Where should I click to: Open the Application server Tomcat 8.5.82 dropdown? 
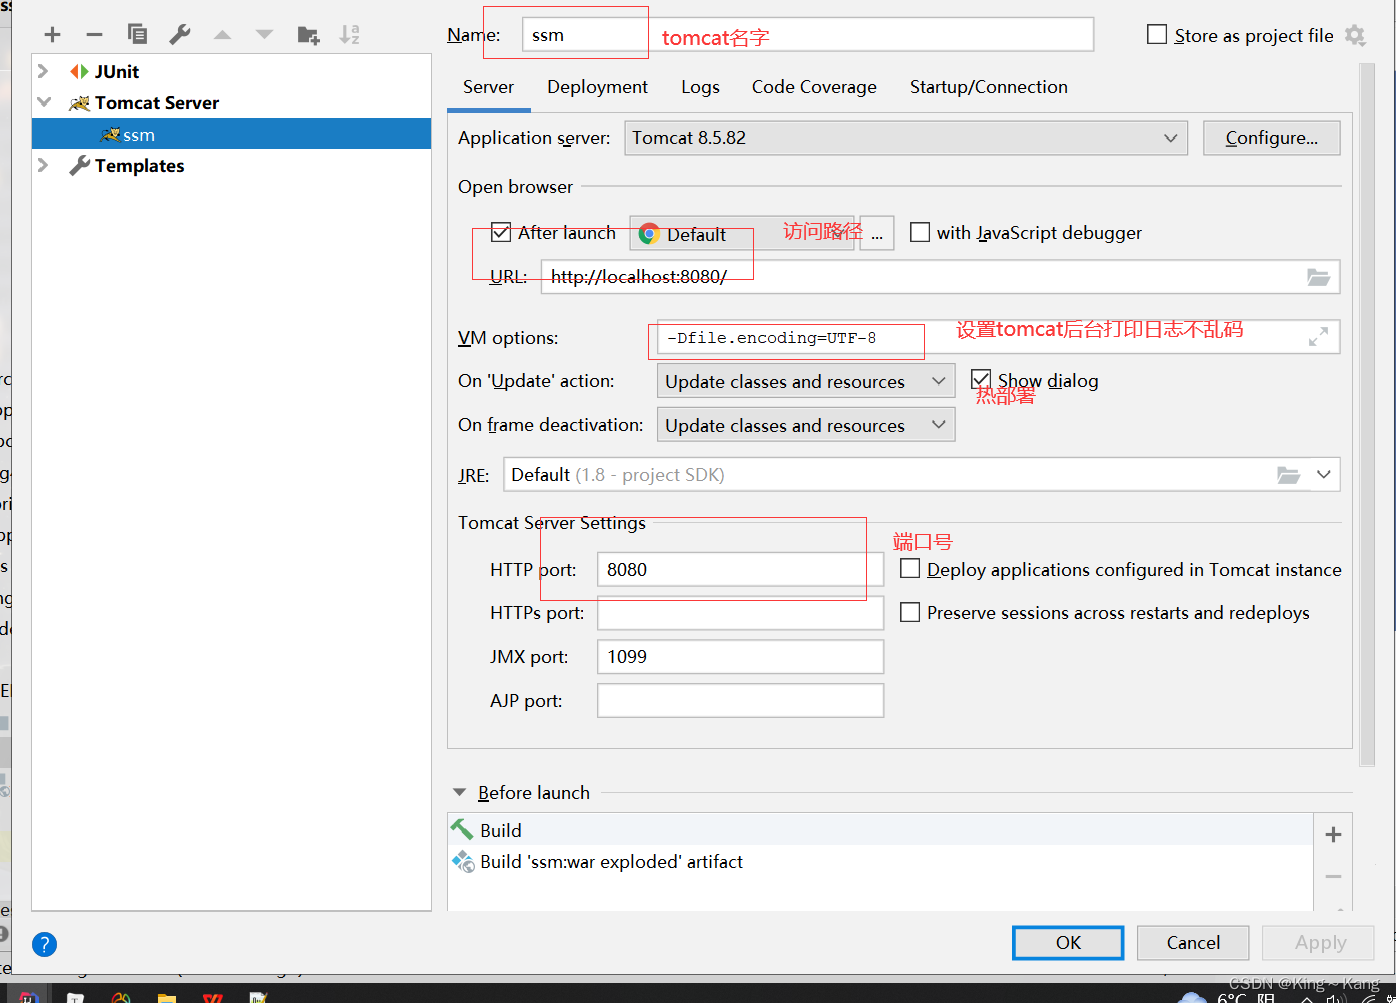click(x=906, y=138)
